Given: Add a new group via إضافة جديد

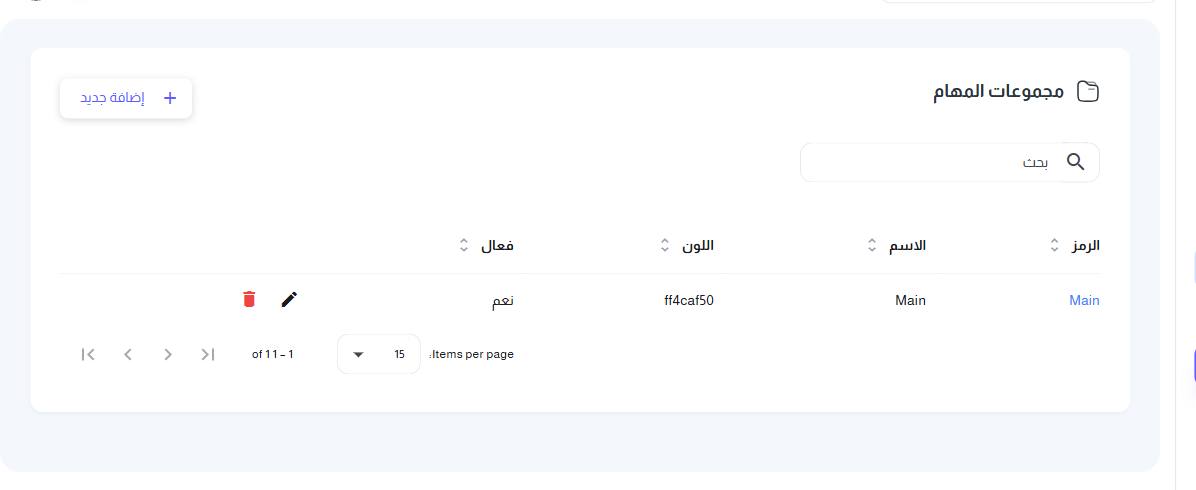Looking at the screenshot, I should (x=126, y=98).
